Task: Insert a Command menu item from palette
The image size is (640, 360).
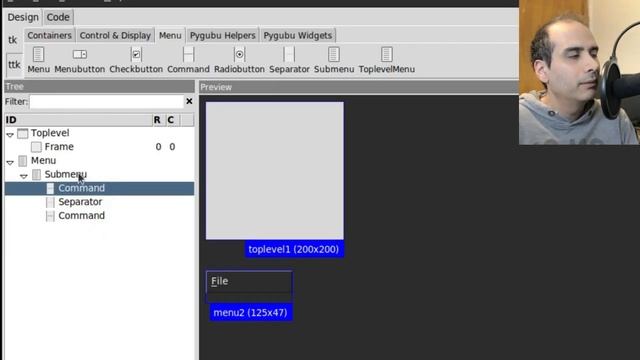Action: (188, 60)
